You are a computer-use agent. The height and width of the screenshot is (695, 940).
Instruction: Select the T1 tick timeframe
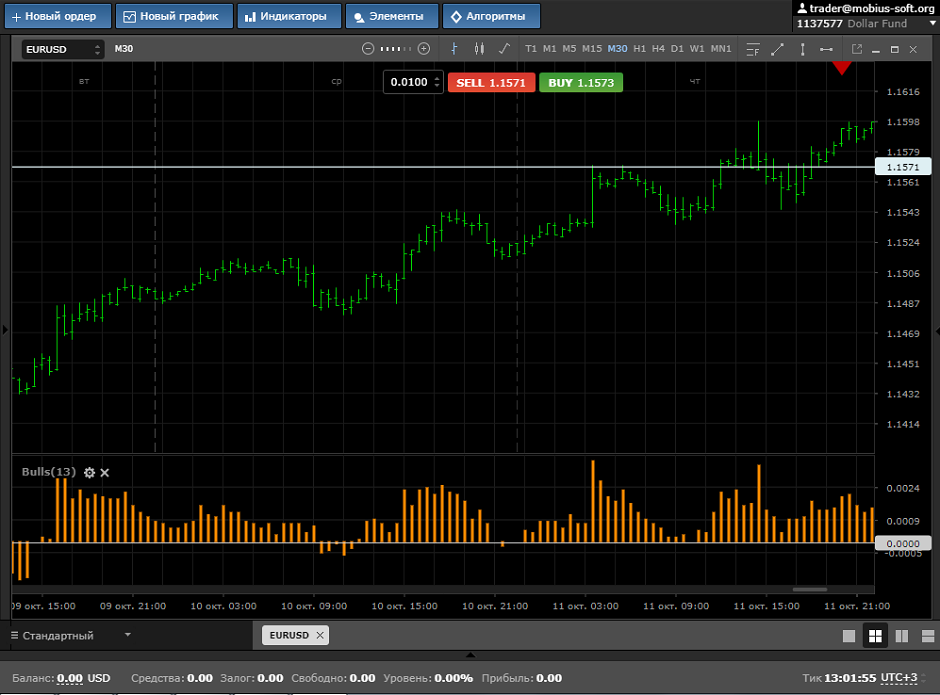531,49
